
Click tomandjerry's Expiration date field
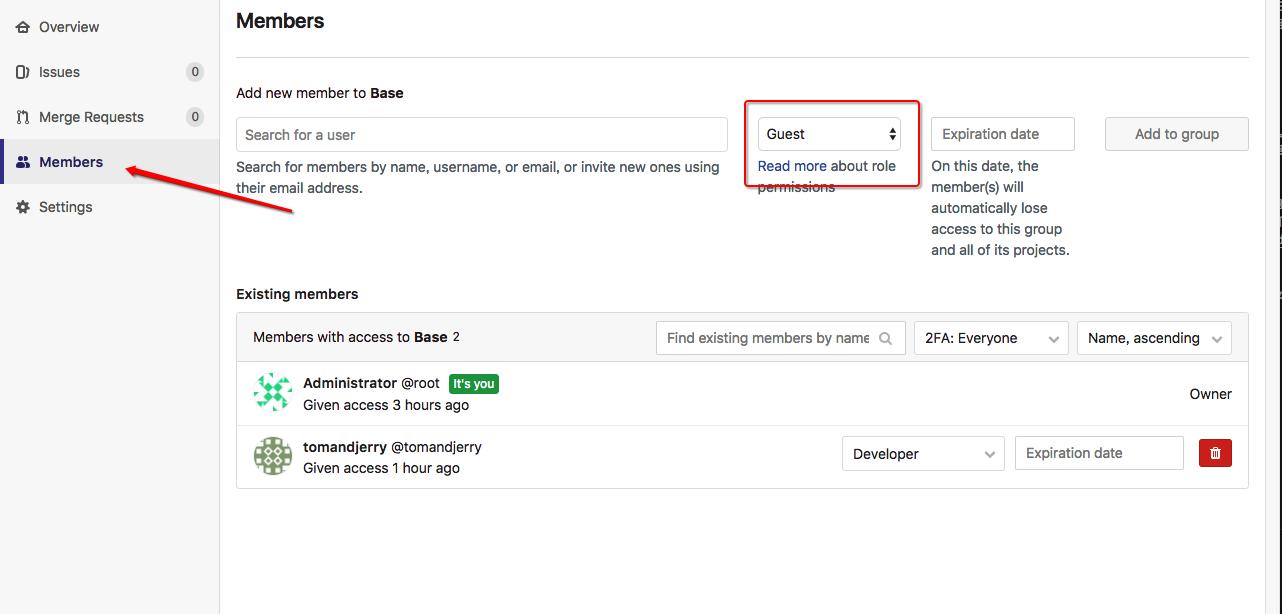(x=1099, y=453)
